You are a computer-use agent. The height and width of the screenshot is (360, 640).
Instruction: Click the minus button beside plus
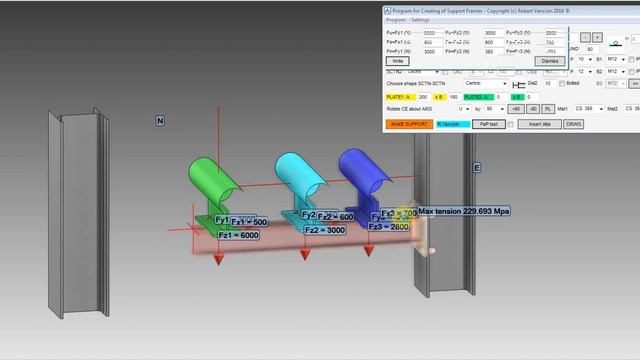[x=585, y=38]
